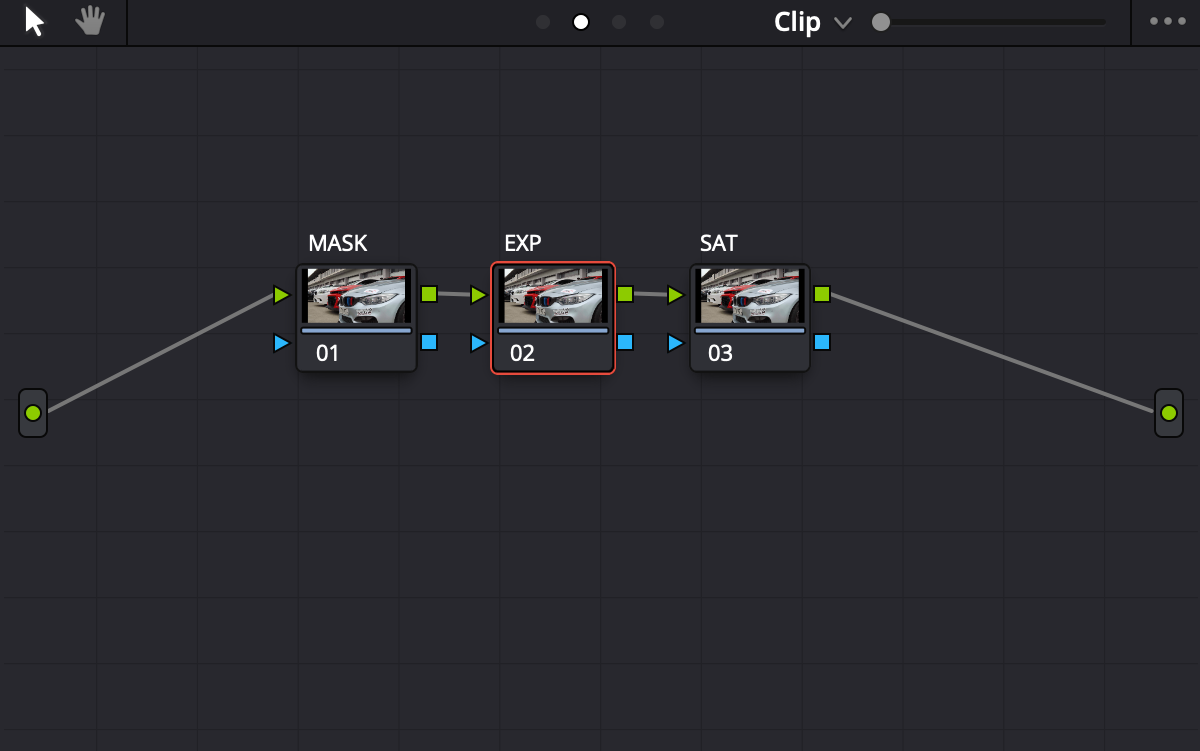Adjust the node graph zoom slider
The height and width of the screenshot is (751, 1200).
(x=881, y=20)
